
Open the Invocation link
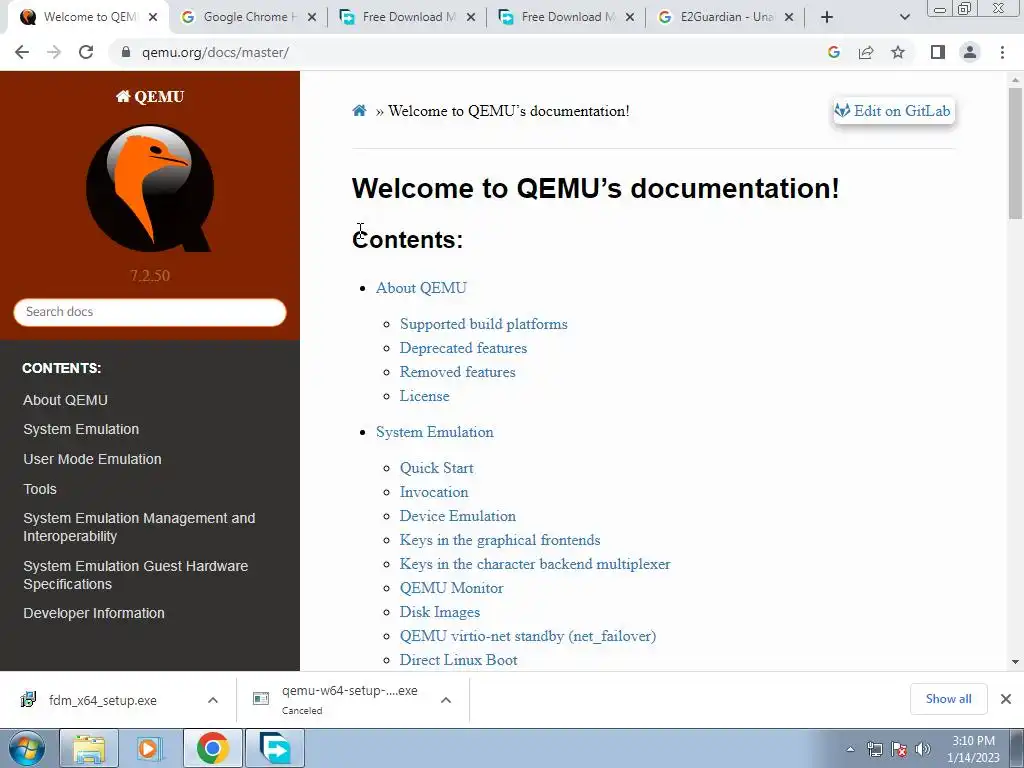434,492
